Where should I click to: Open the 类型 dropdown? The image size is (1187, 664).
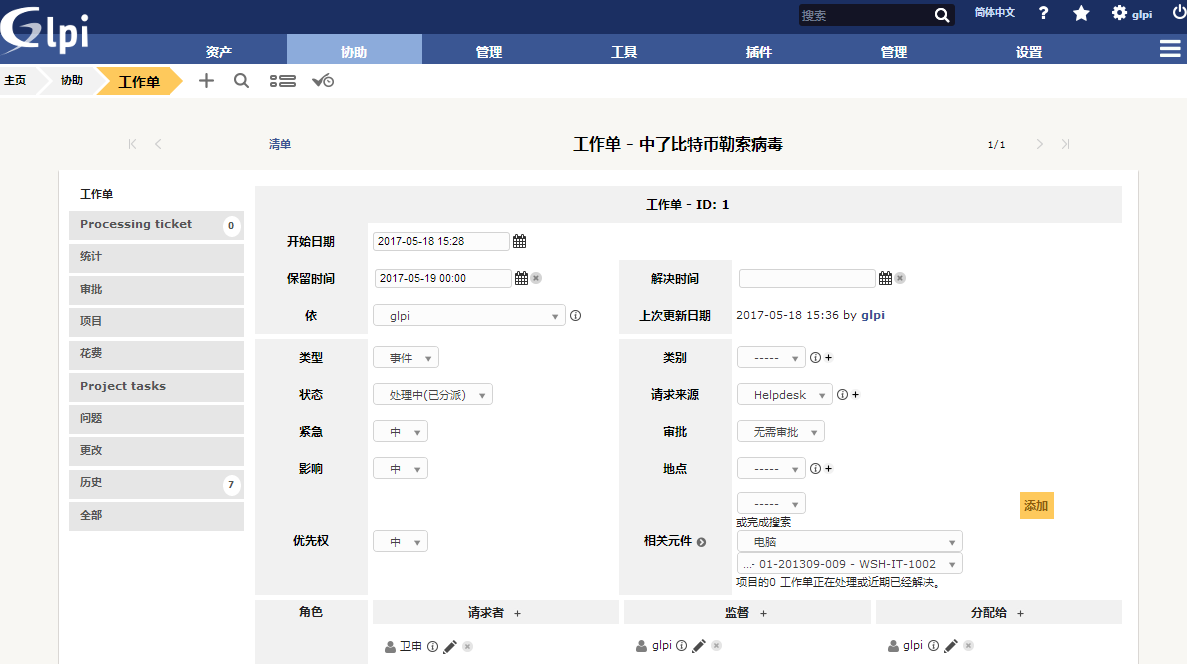pyautogui.click(x=406, y=358)
